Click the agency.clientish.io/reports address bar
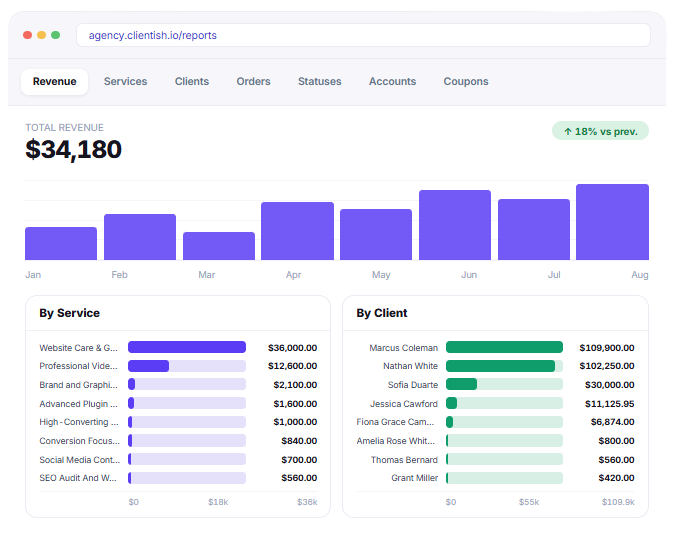The width and height of the screenshot is (675, 545). pos(363,35)
